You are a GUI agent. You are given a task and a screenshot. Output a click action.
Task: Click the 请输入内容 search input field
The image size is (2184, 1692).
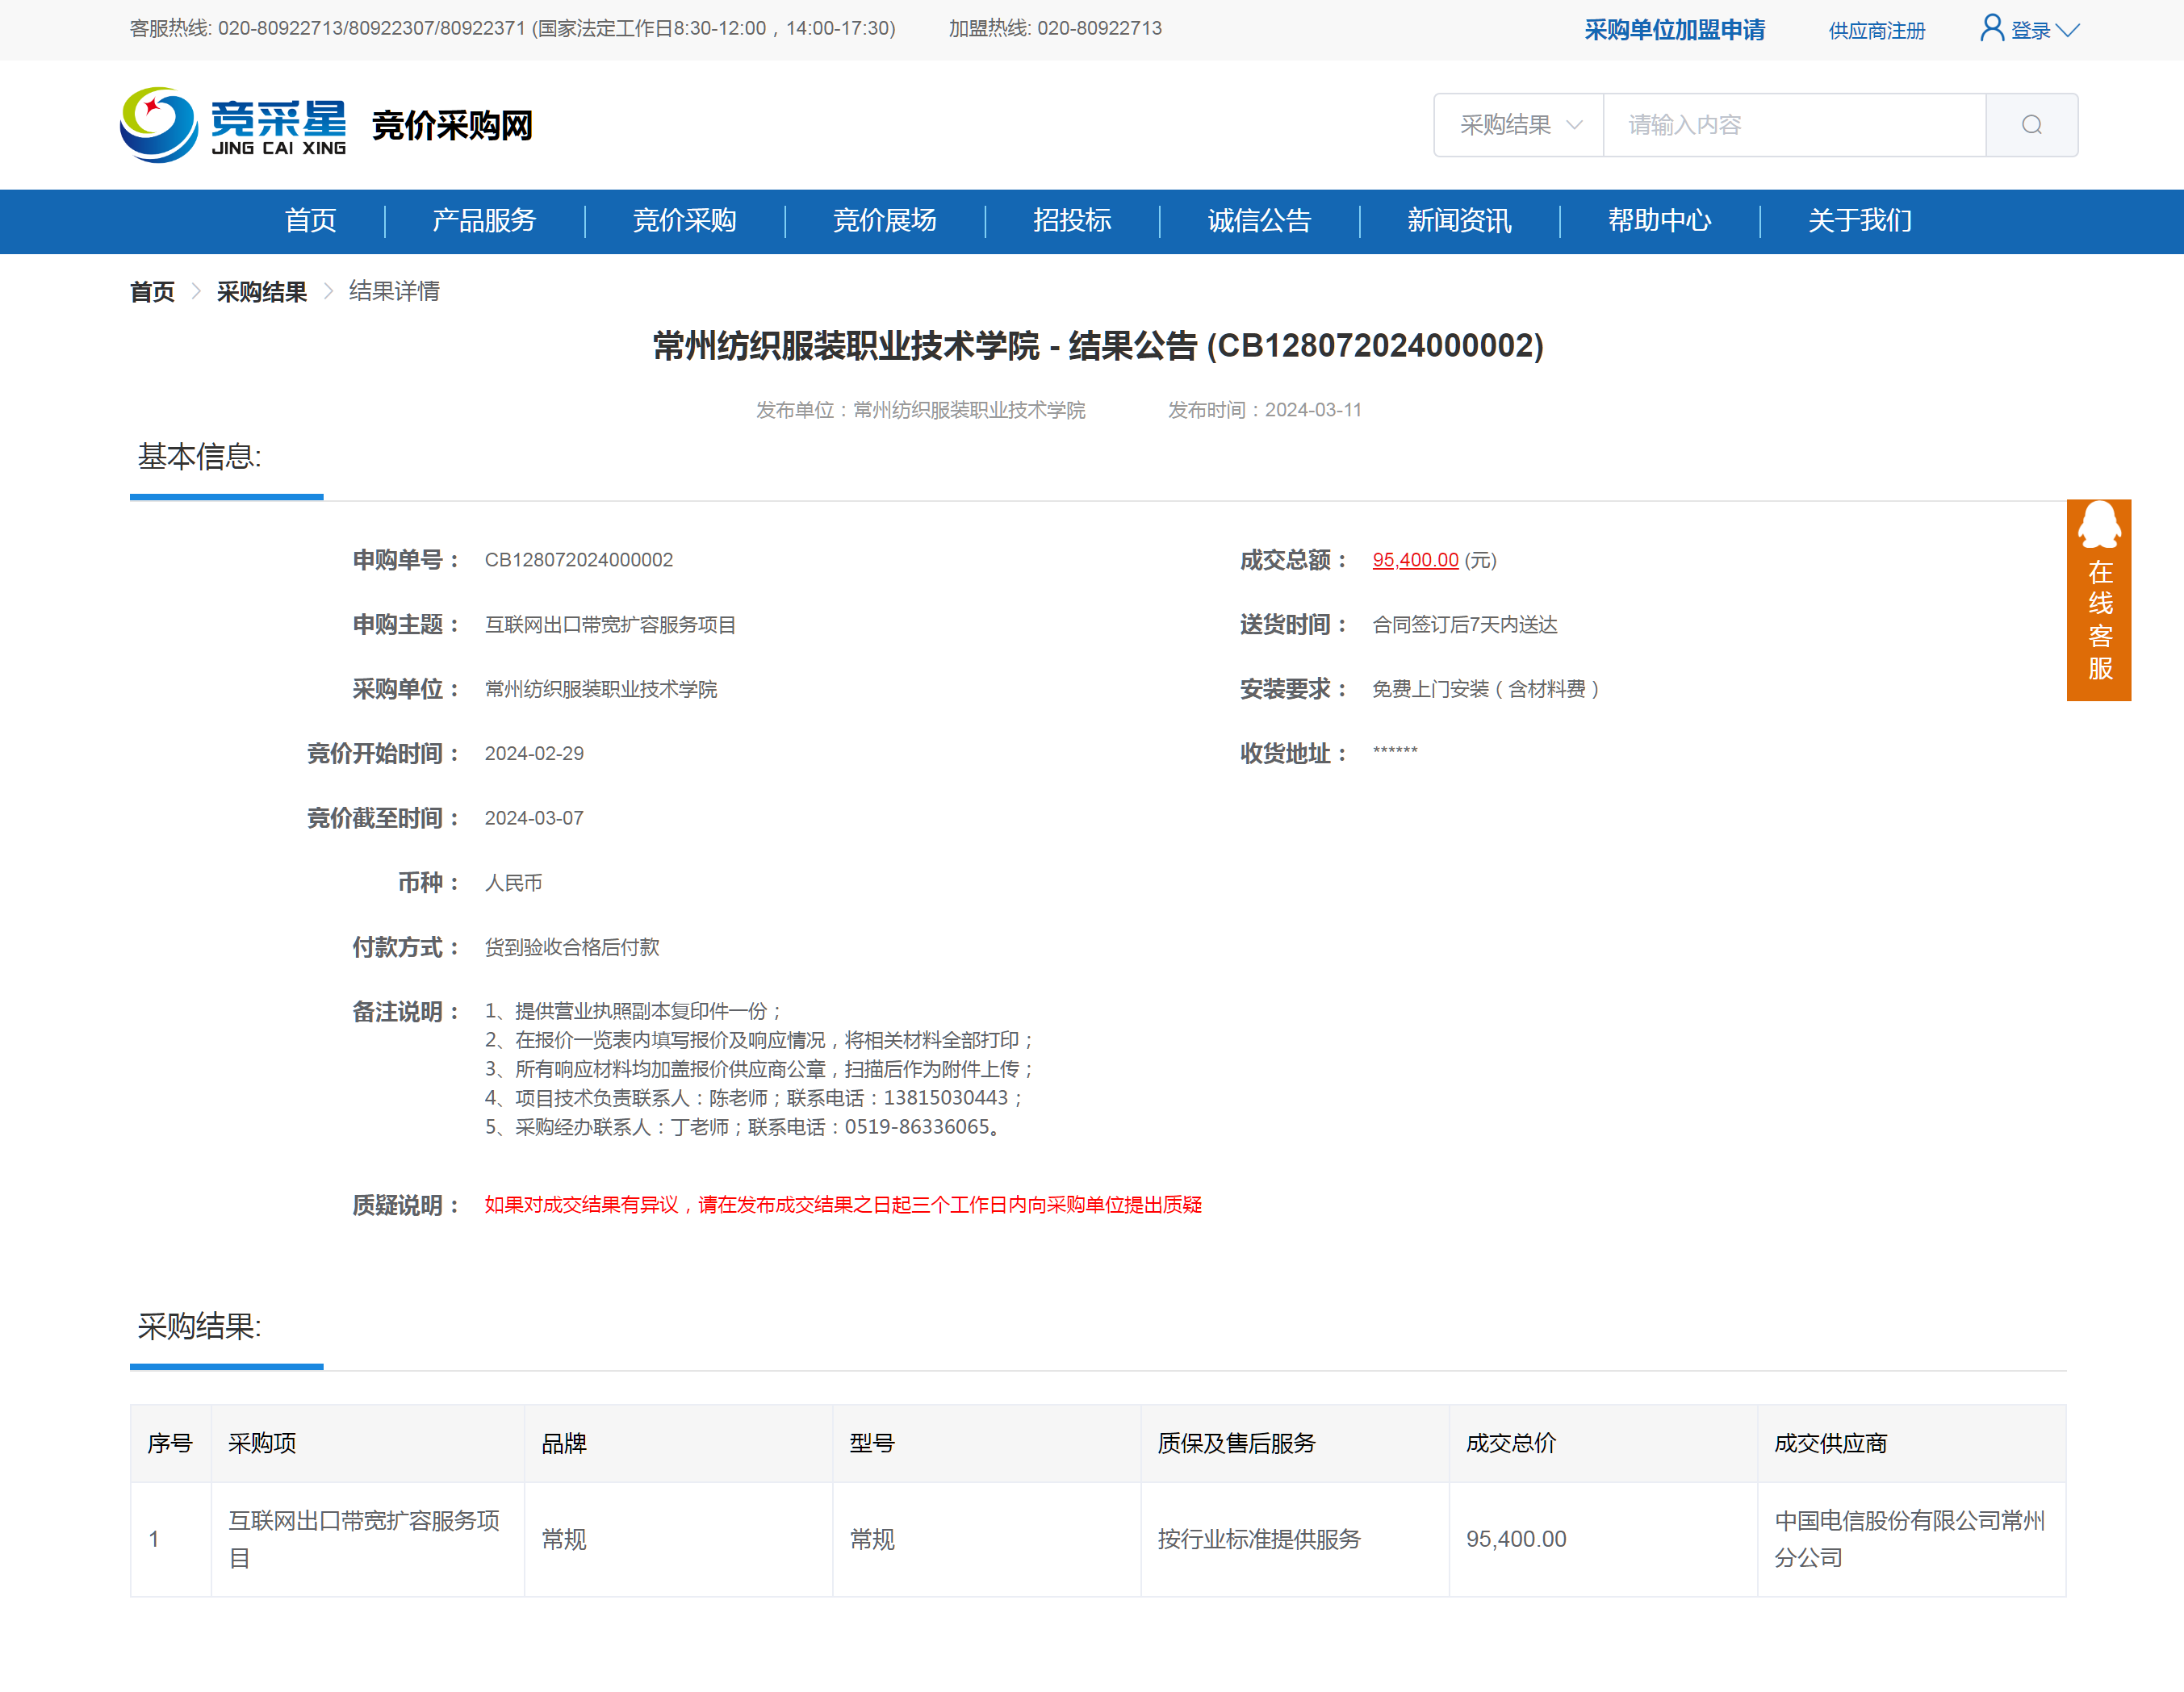[1793, 125]
